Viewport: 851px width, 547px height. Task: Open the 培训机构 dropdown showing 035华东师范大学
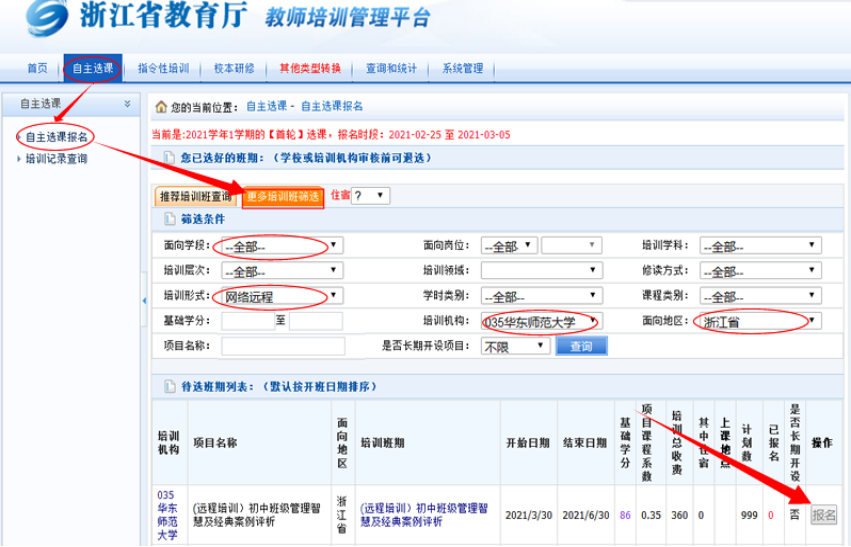(x=542, y=321)
